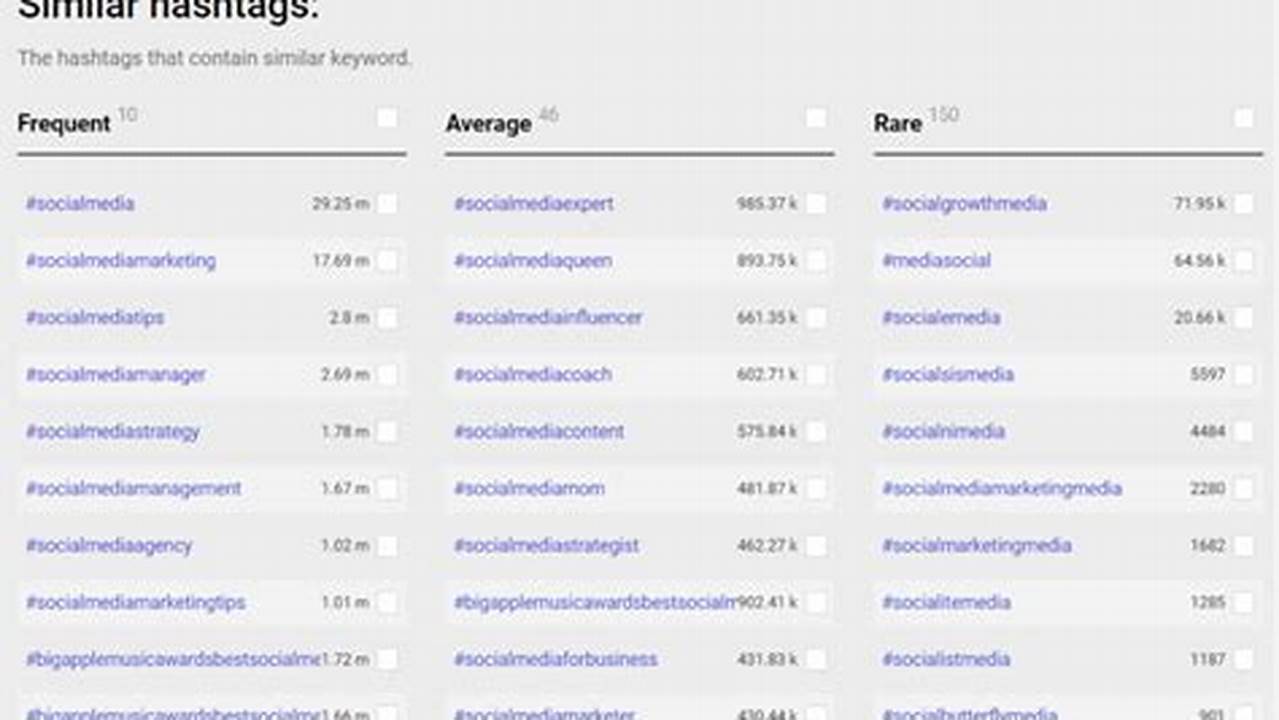Viewport: 1279px width, 720px height.
Task: Check the select-all box for Average column
Action: pyautogui.click(x=816, y=118)
